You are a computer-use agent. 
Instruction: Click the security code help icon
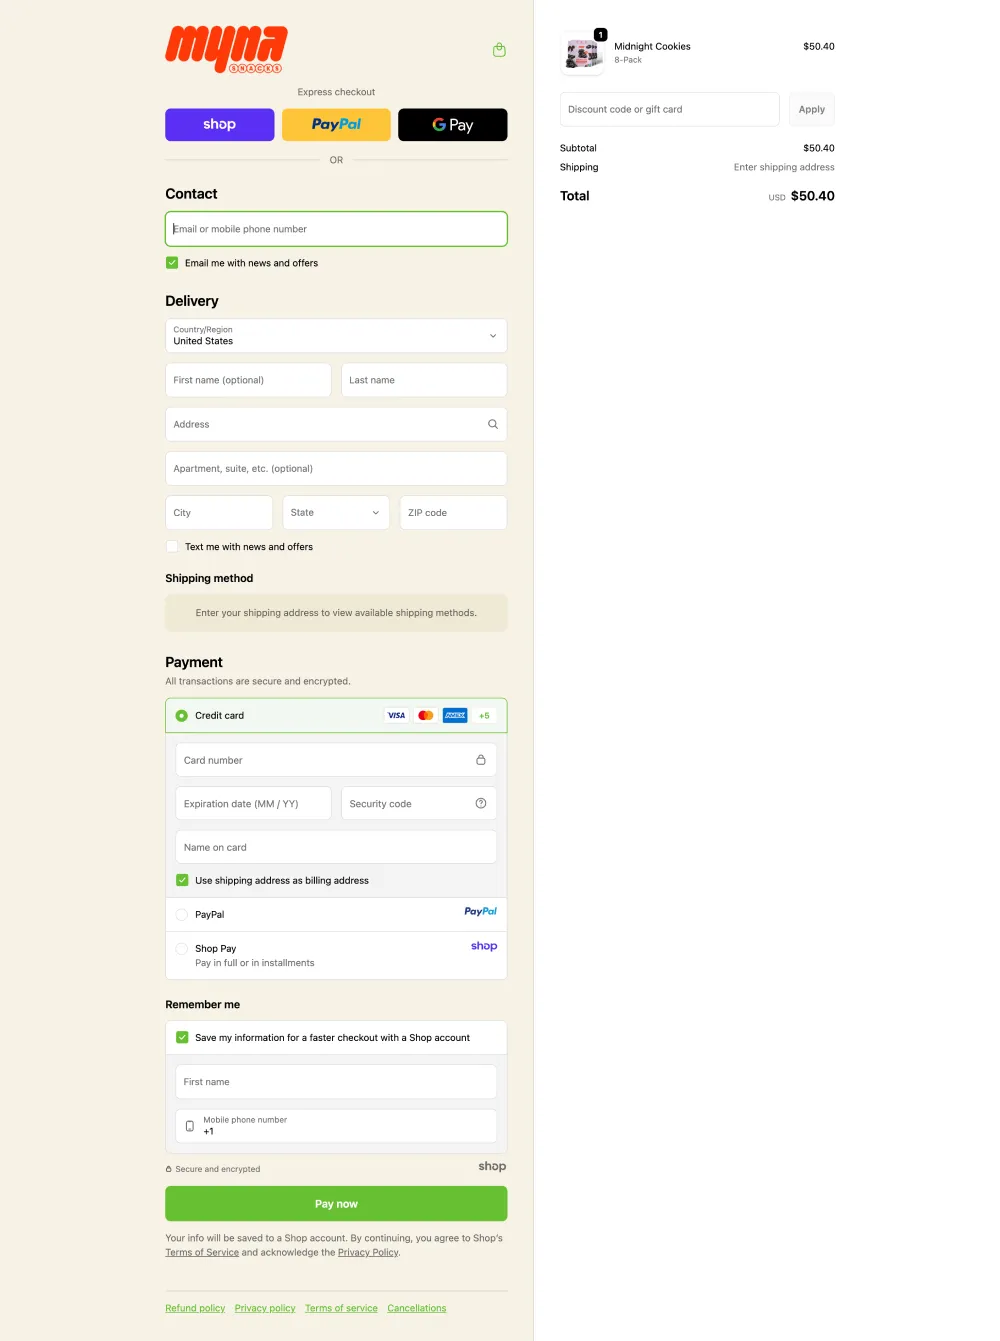(480, 803)
